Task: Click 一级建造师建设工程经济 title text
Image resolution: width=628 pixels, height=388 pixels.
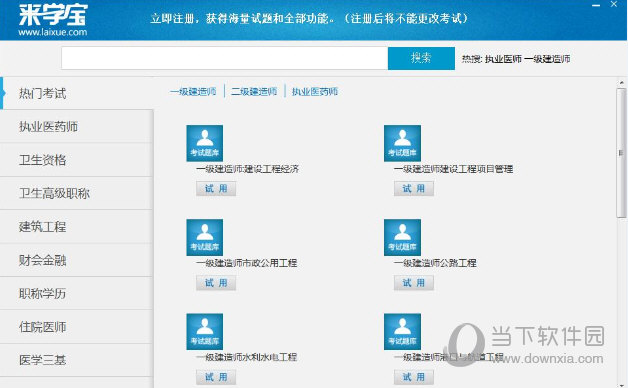Action: pyautogui.click(x=248, y=169)
